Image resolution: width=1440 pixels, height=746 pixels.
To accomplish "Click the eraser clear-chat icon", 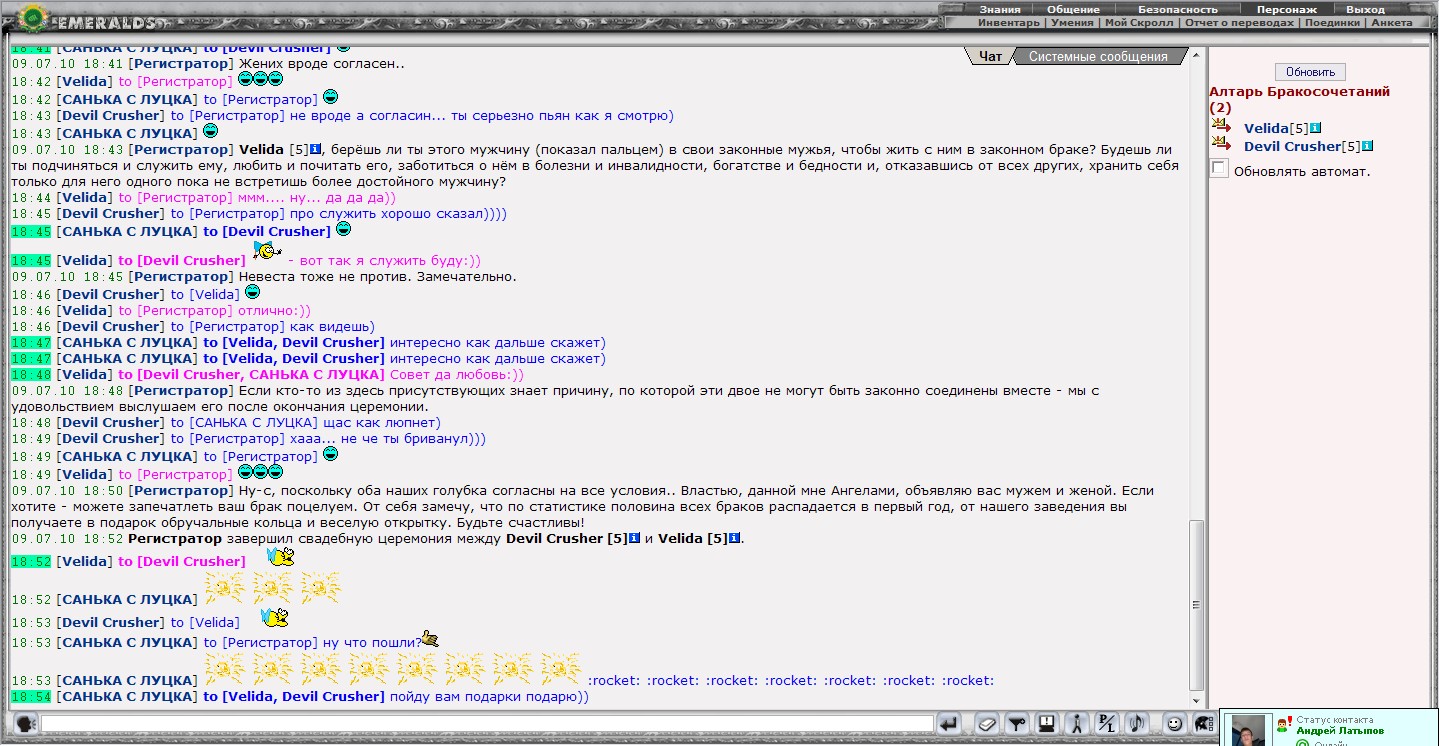I will tap(987, 723).
